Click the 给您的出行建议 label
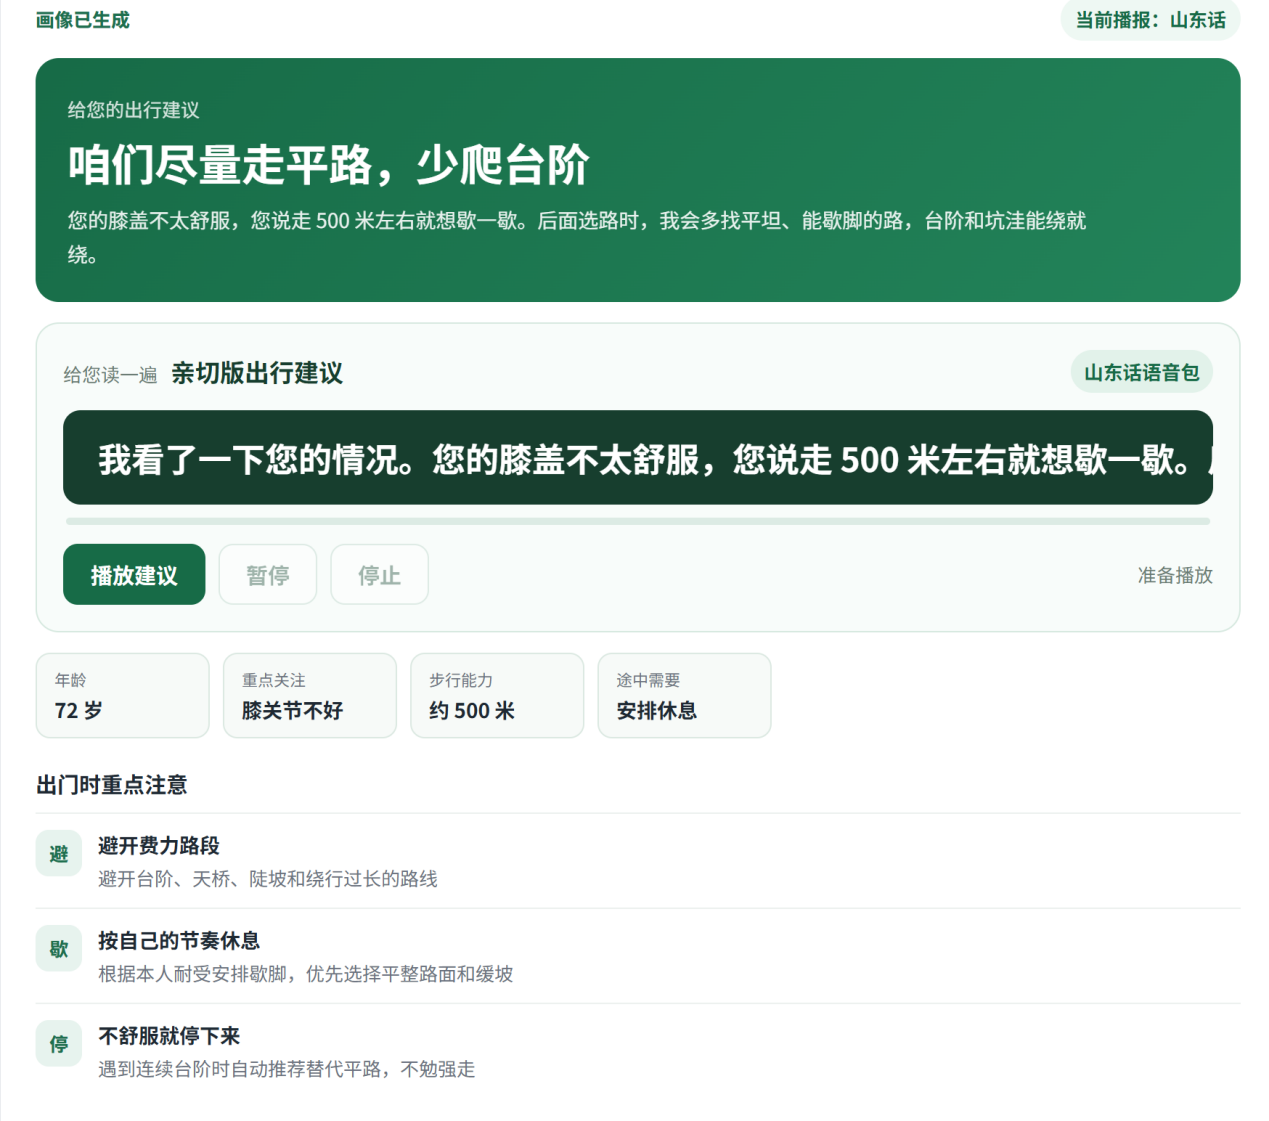The image size is (1269, 1121). pos(134,110)
